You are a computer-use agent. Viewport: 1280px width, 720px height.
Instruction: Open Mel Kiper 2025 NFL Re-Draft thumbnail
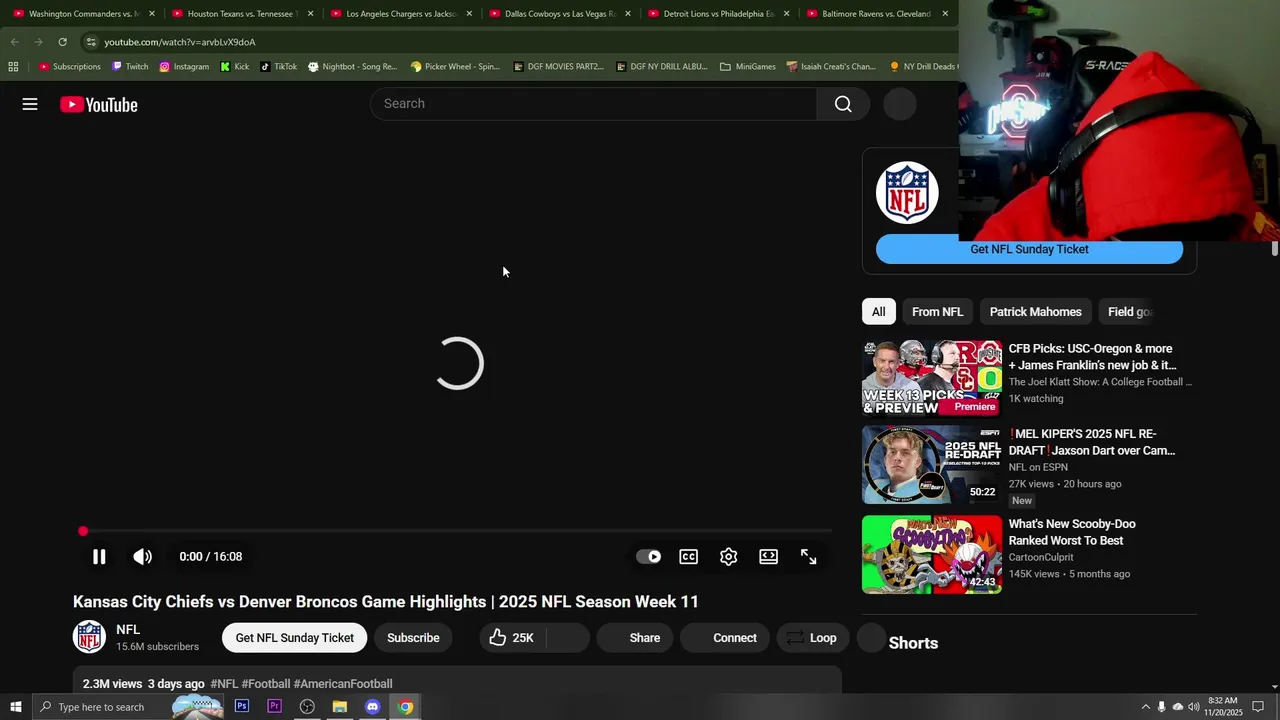pos(932,465)
